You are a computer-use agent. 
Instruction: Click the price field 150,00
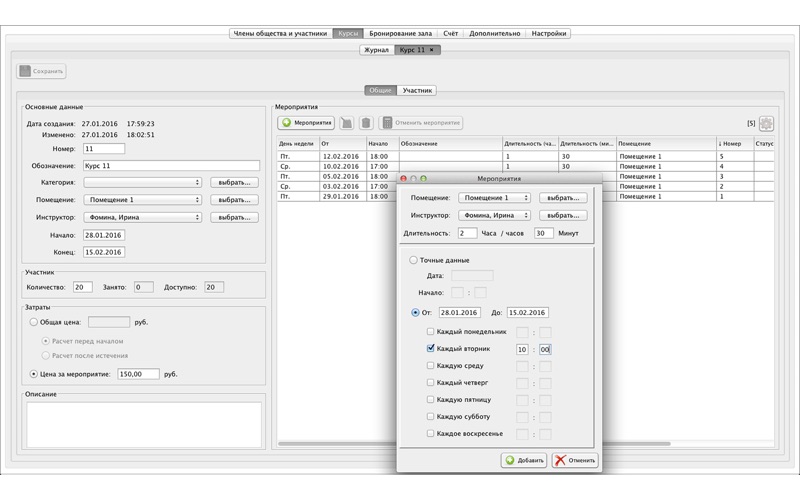point(138,374)
